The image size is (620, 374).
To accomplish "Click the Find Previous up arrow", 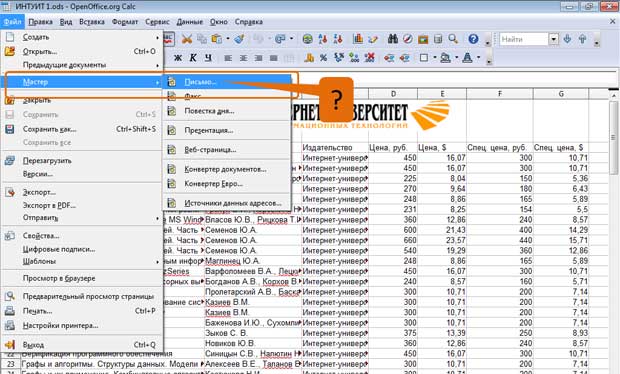I will [582, 39].
